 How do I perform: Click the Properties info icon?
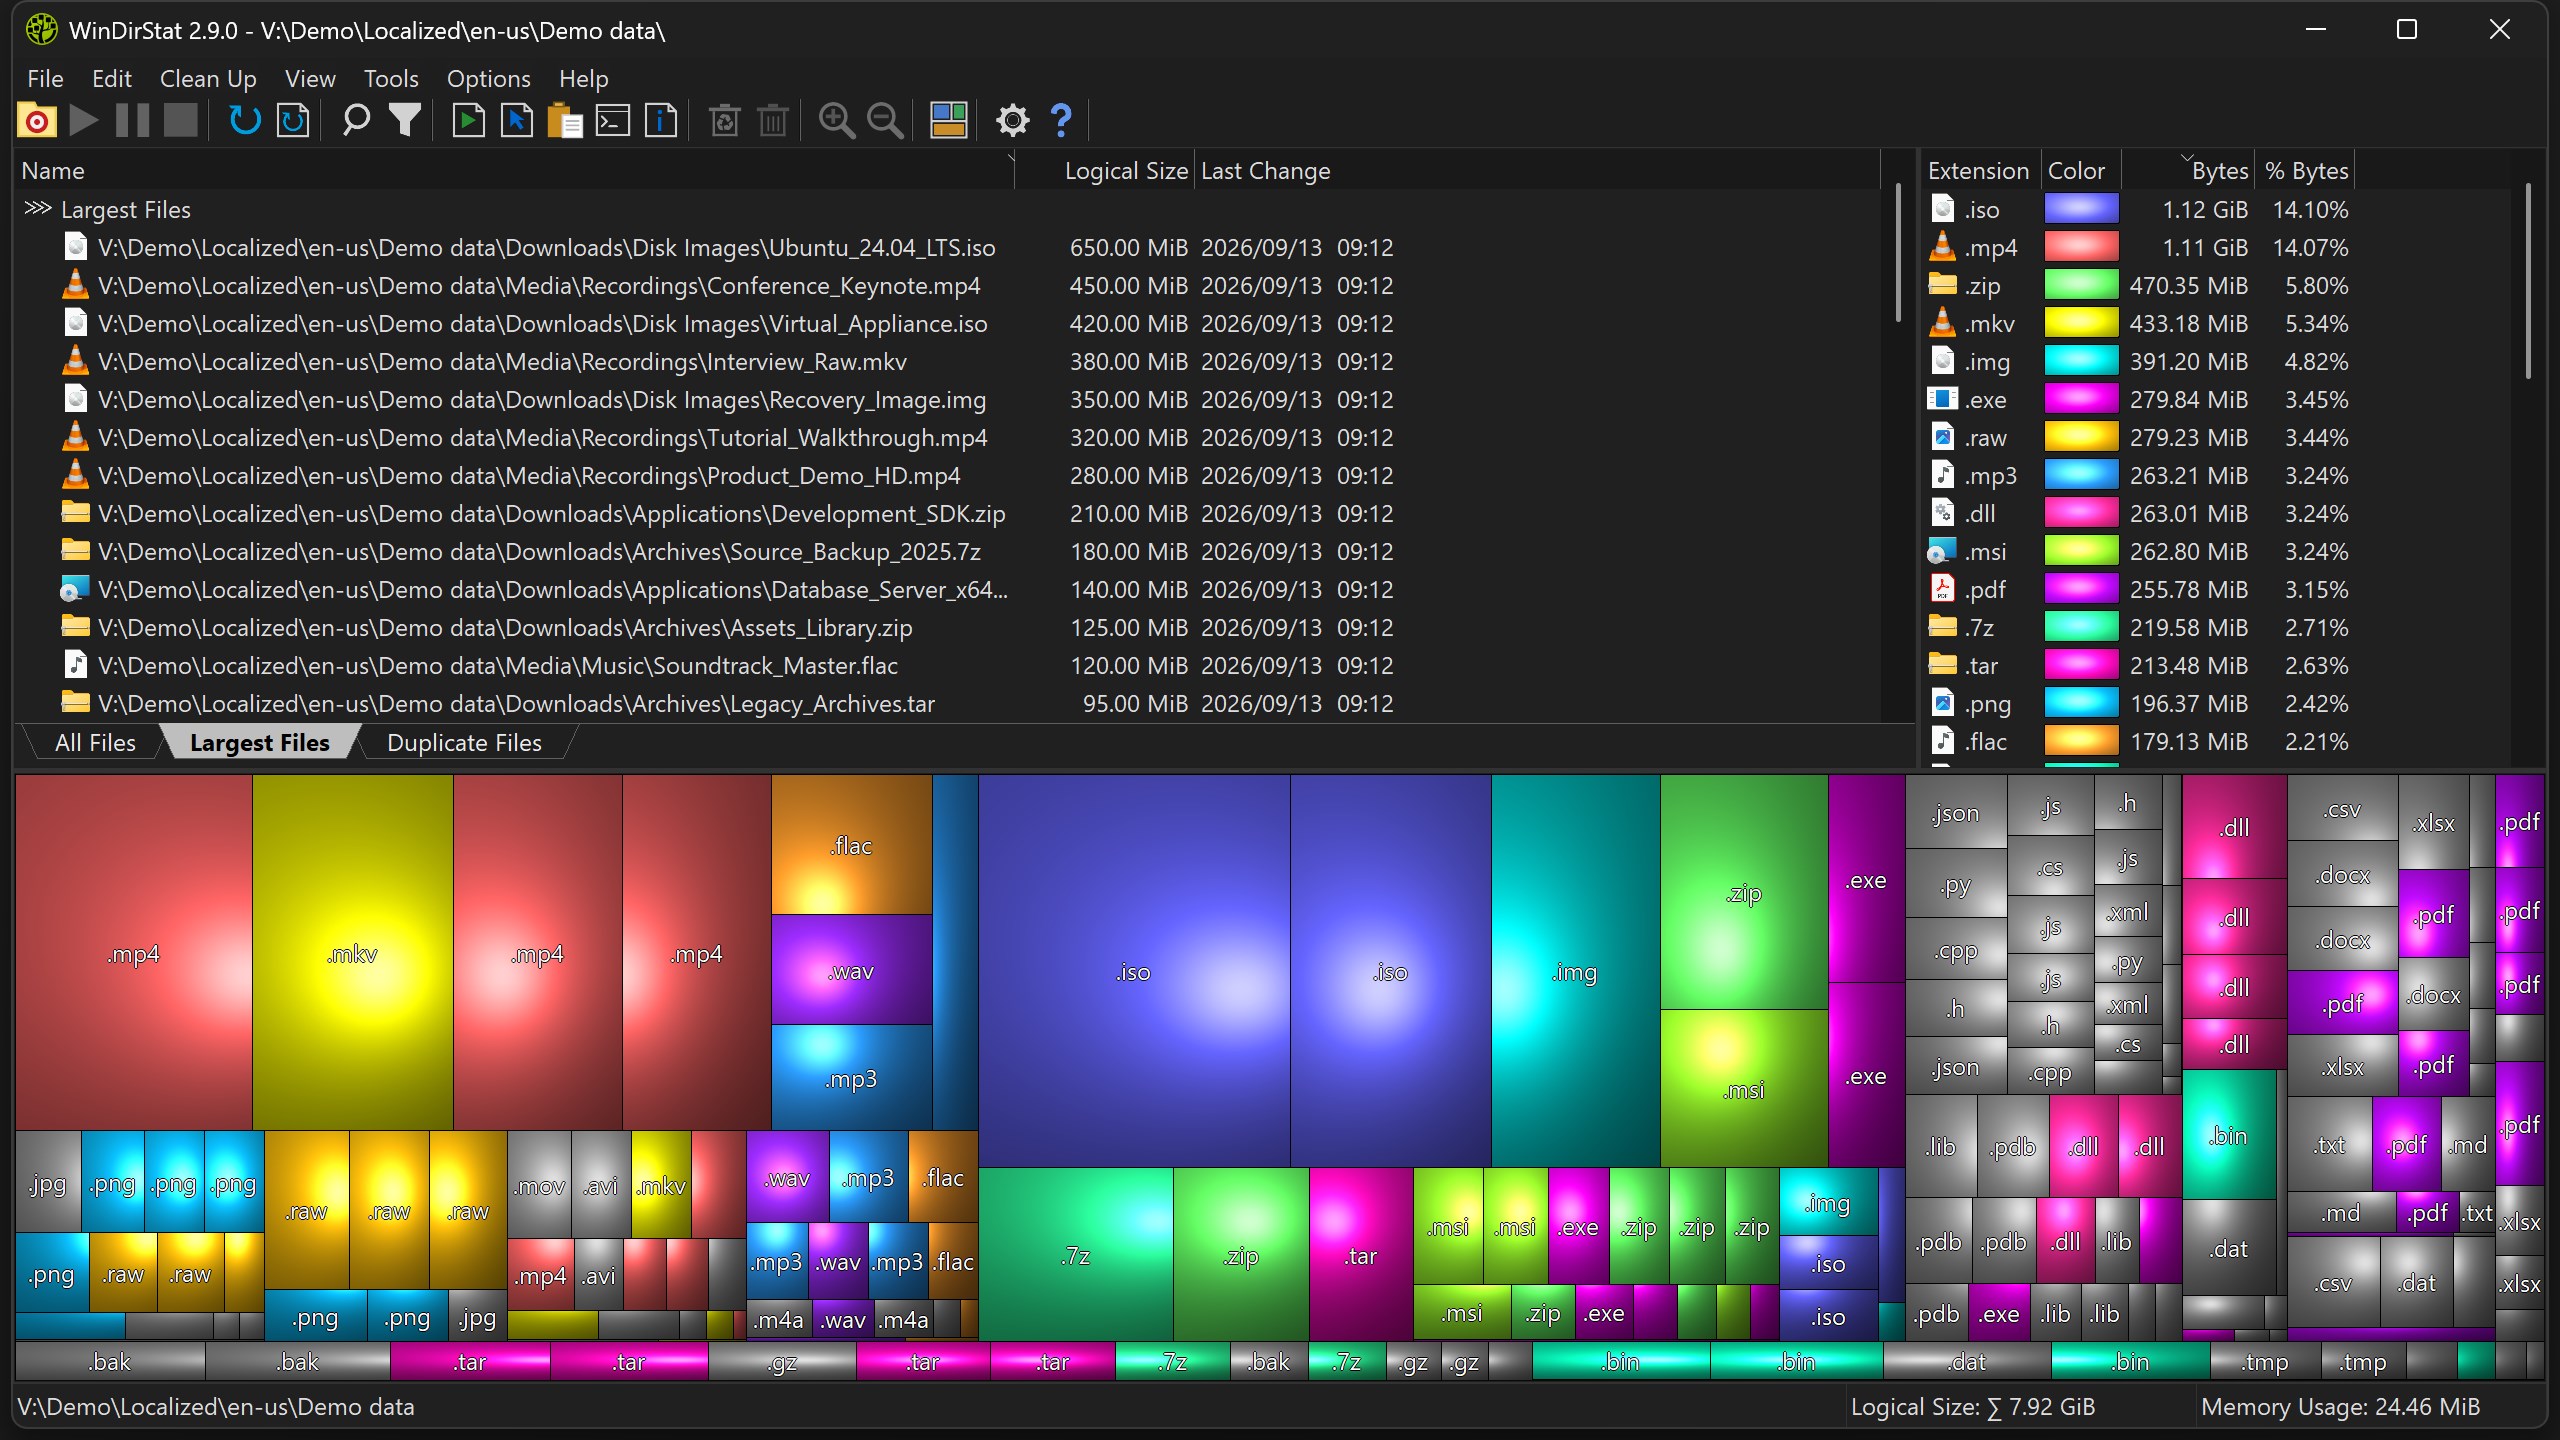661,121
